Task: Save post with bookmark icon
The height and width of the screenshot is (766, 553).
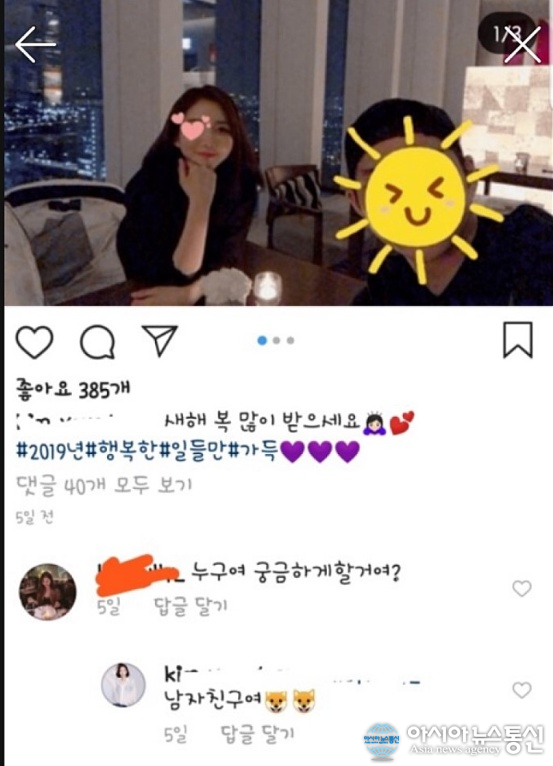Action: (518, 340)
